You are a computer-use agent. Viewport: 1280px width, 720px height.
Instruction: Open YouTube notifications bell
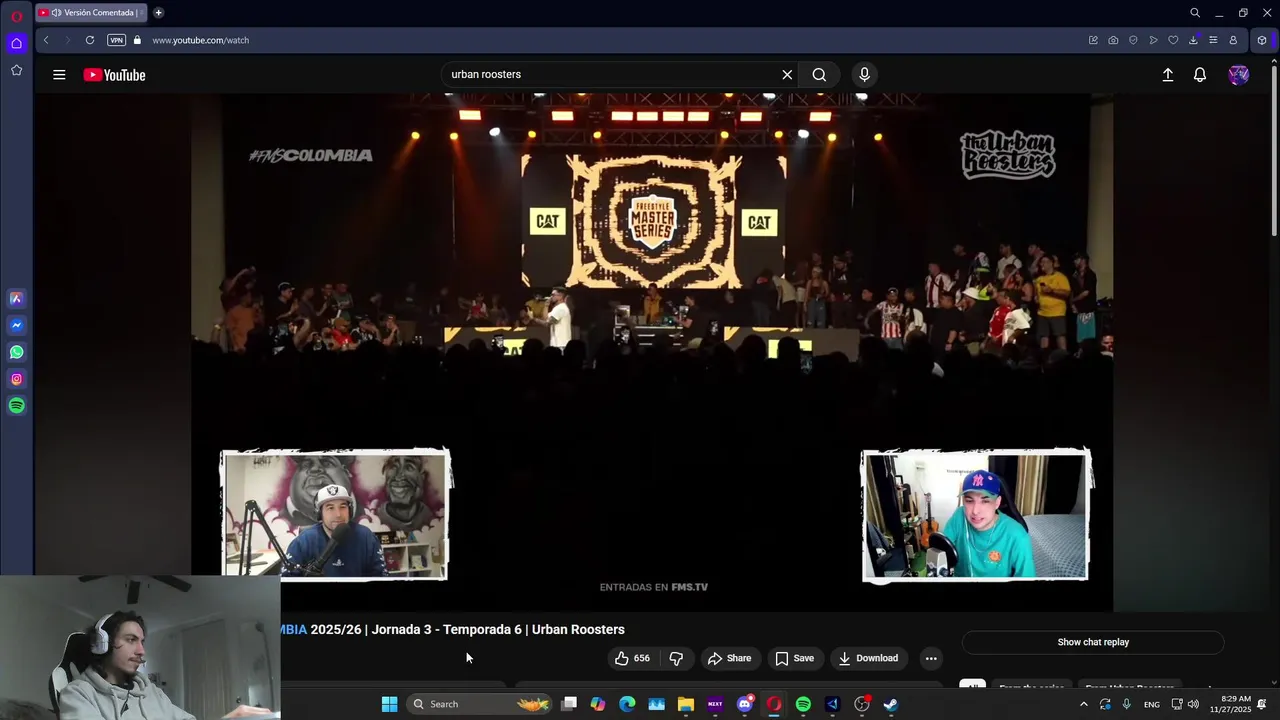[x=1200, y=75]
